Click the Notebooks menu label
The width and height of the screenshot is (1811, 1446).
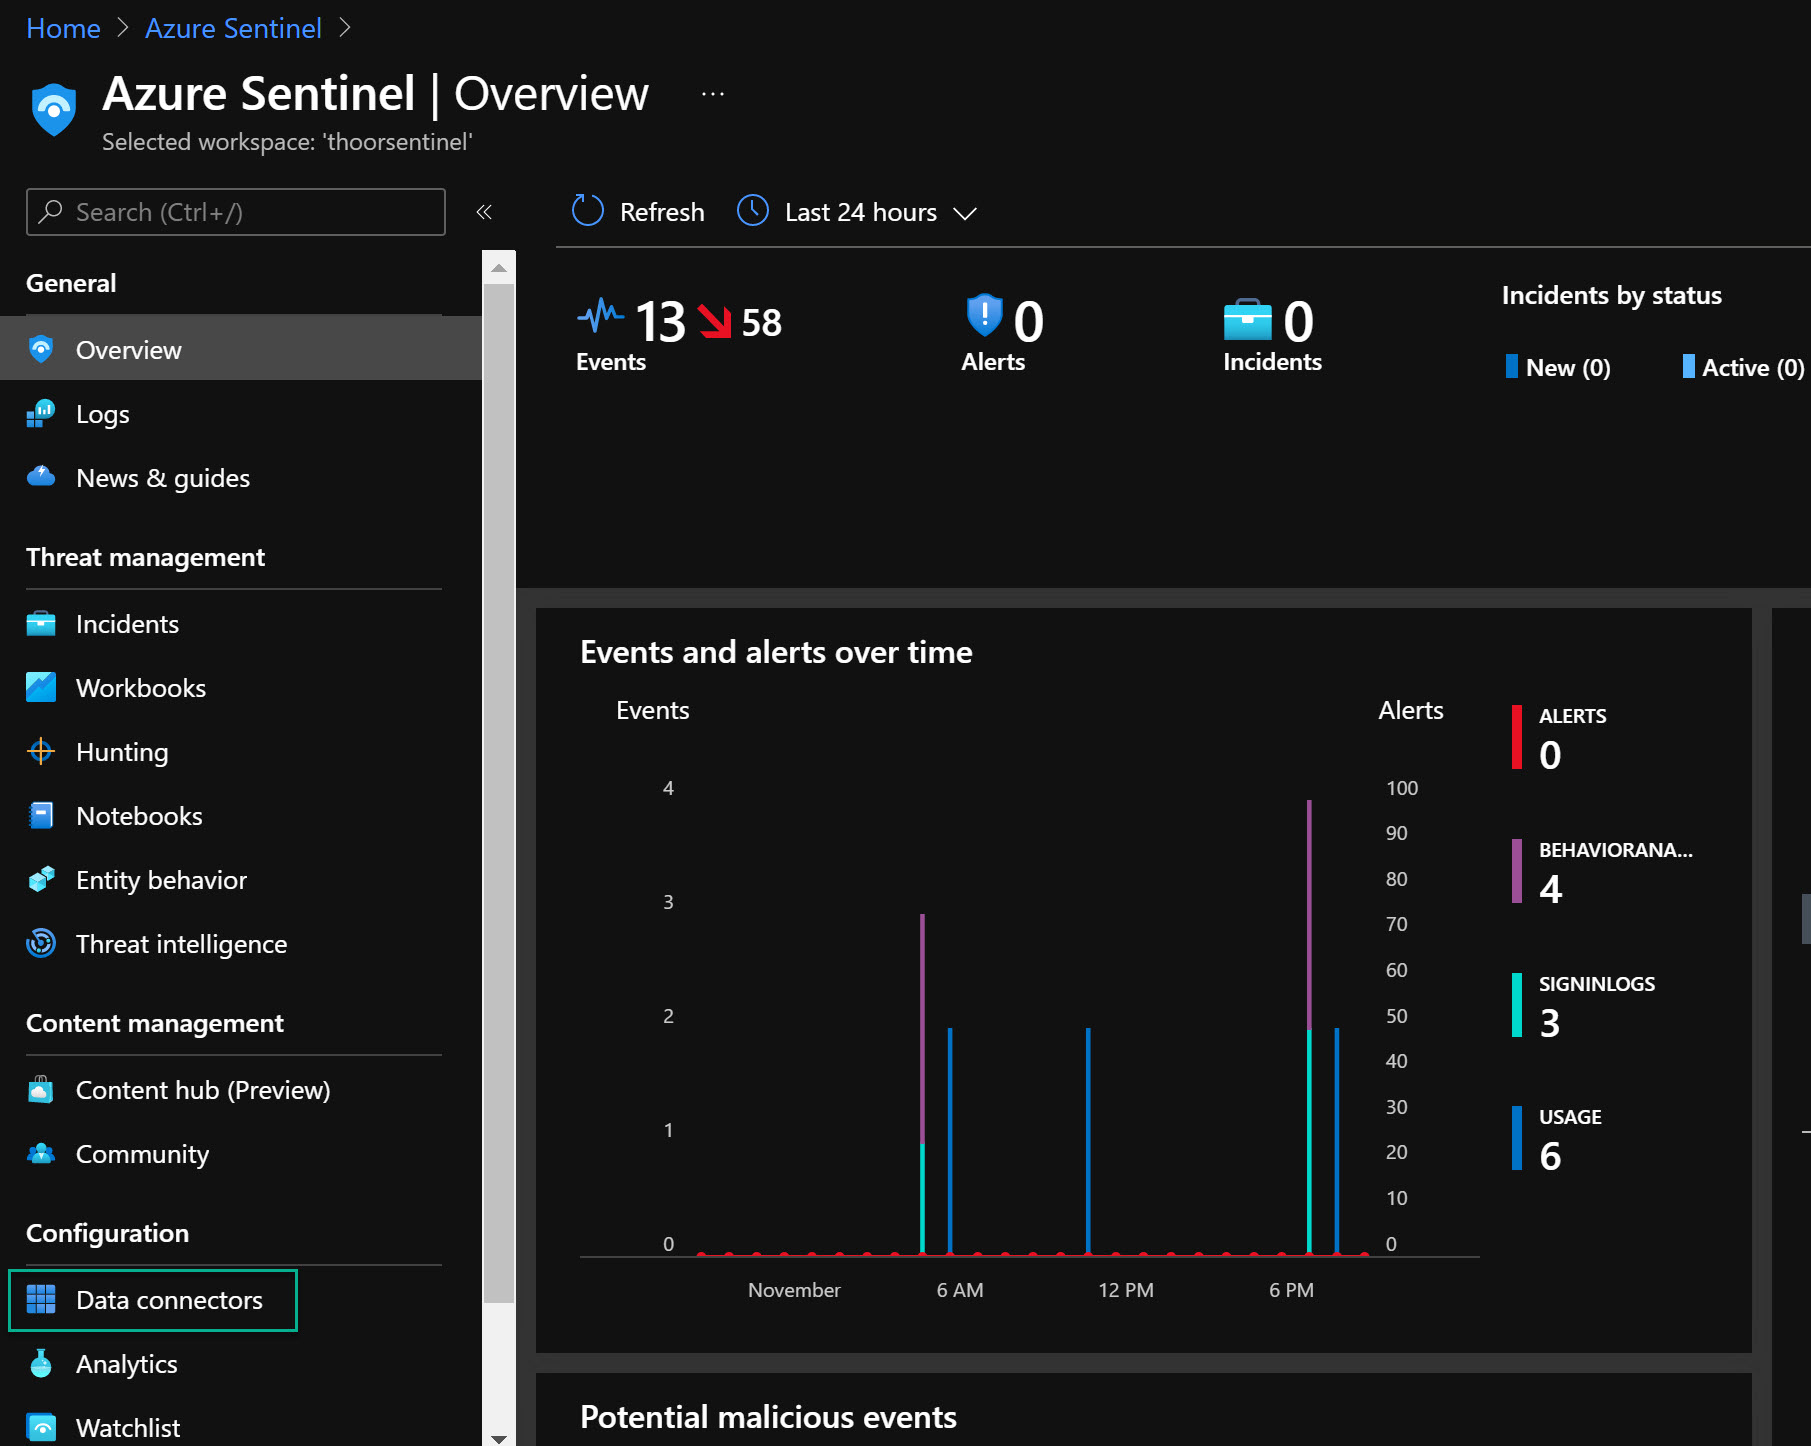point(139,816)
